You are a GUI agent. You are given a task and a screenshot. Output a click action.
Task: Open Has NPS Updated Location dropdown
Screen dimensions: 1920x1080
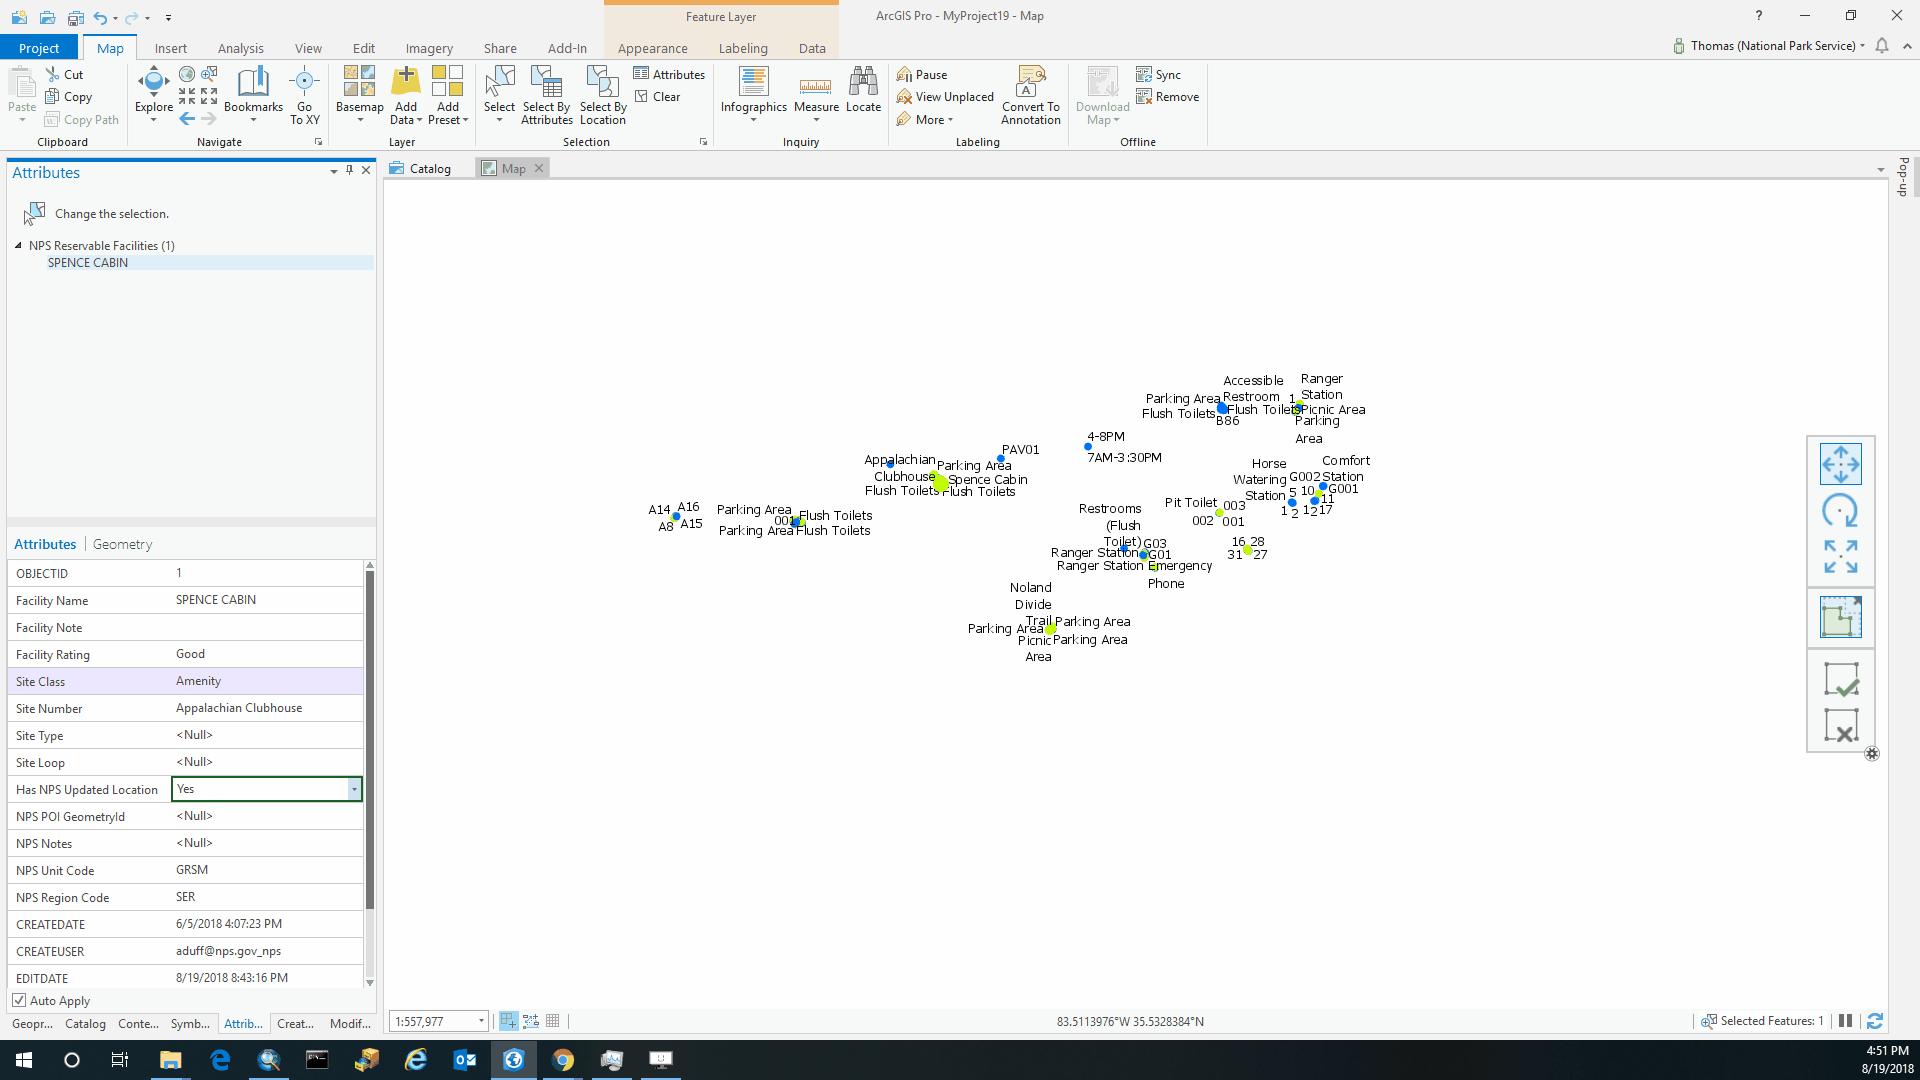(x=354, y=789)
